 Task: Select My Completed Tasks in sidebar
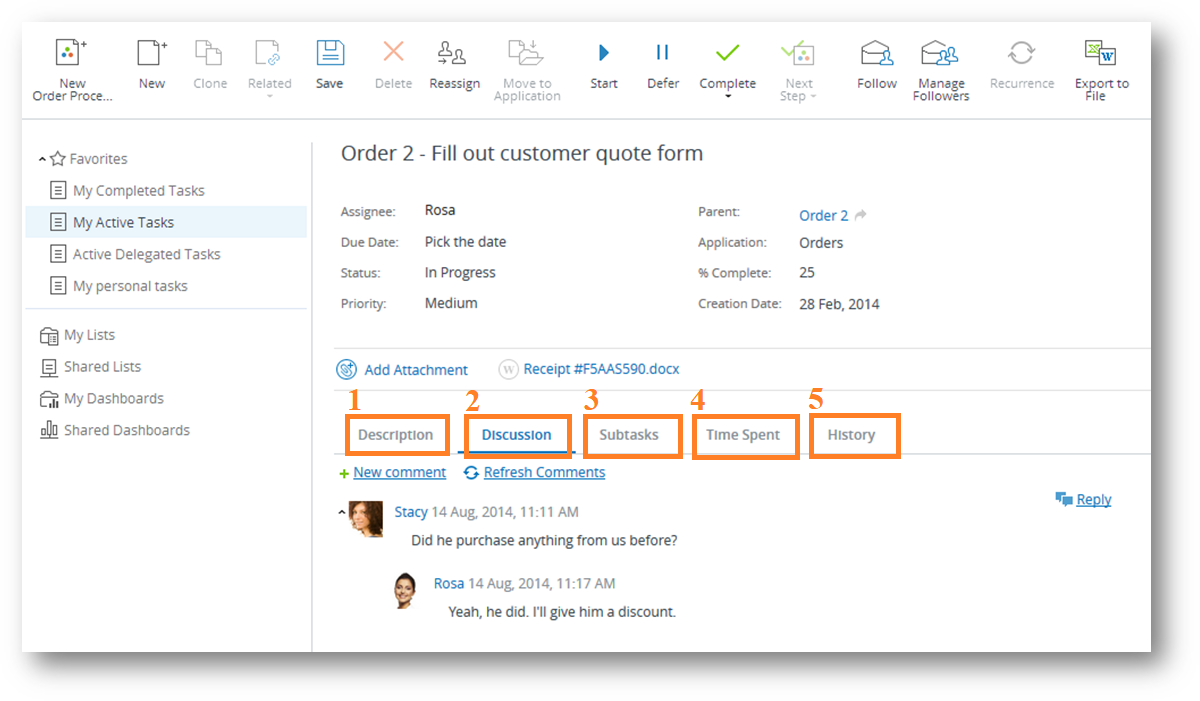point(138,190)
